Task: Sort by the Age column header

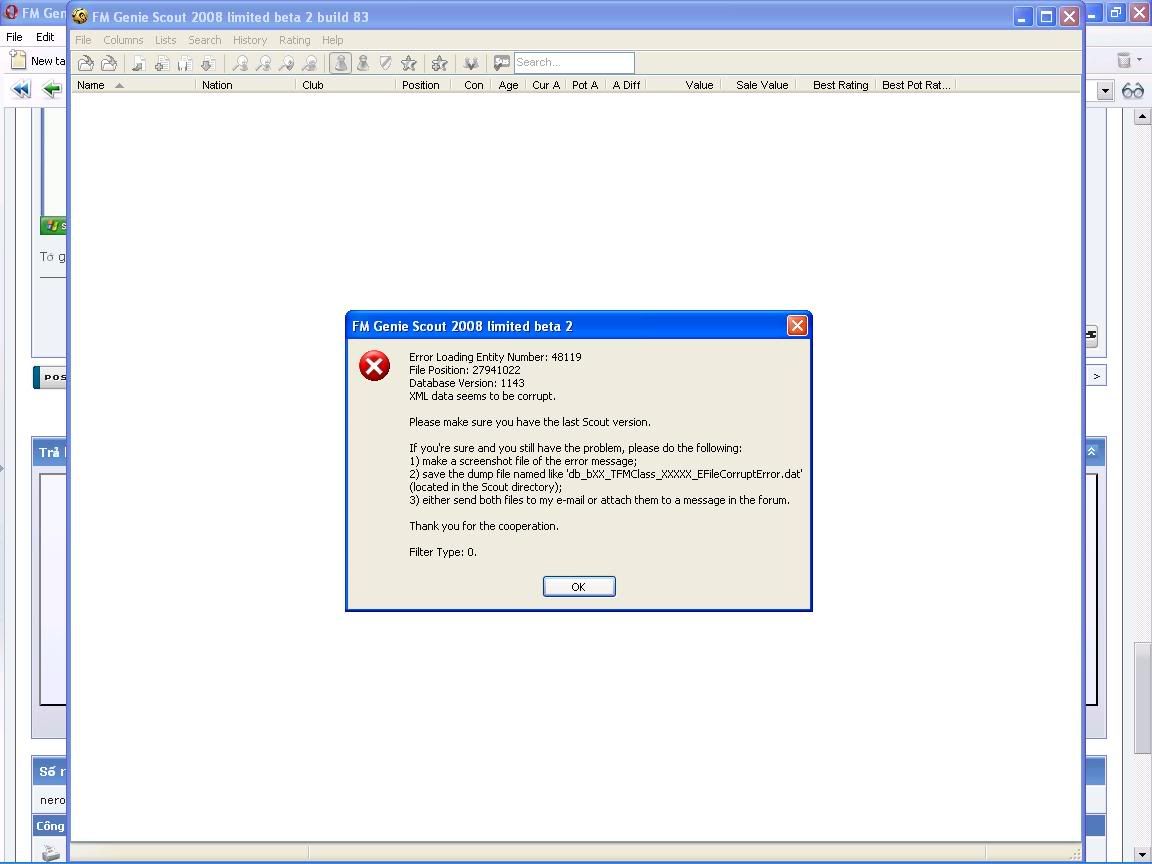Action: (x=508, y=85)
